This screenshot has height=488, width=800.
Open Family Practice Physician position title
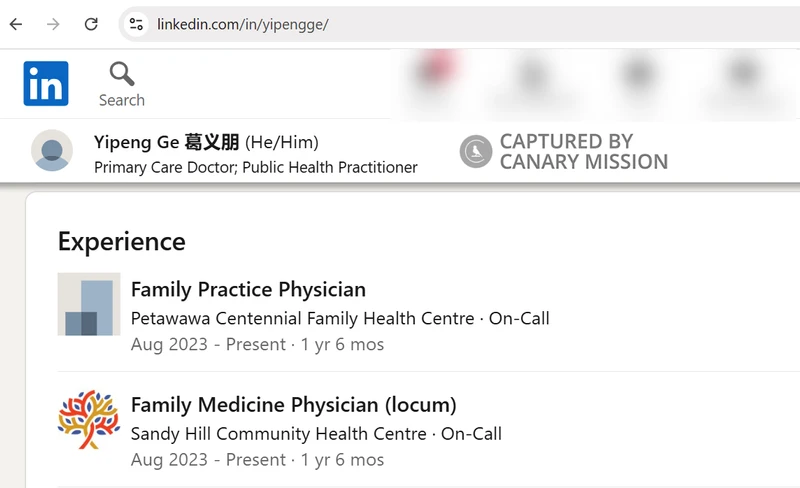pos(248,289)
